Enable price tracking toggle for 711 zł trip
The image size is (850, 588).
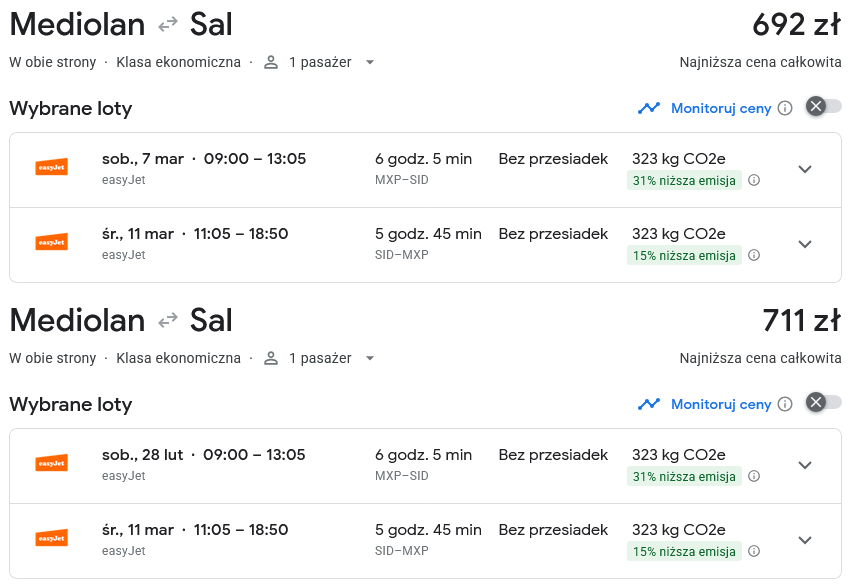click(x=823, y=402)
